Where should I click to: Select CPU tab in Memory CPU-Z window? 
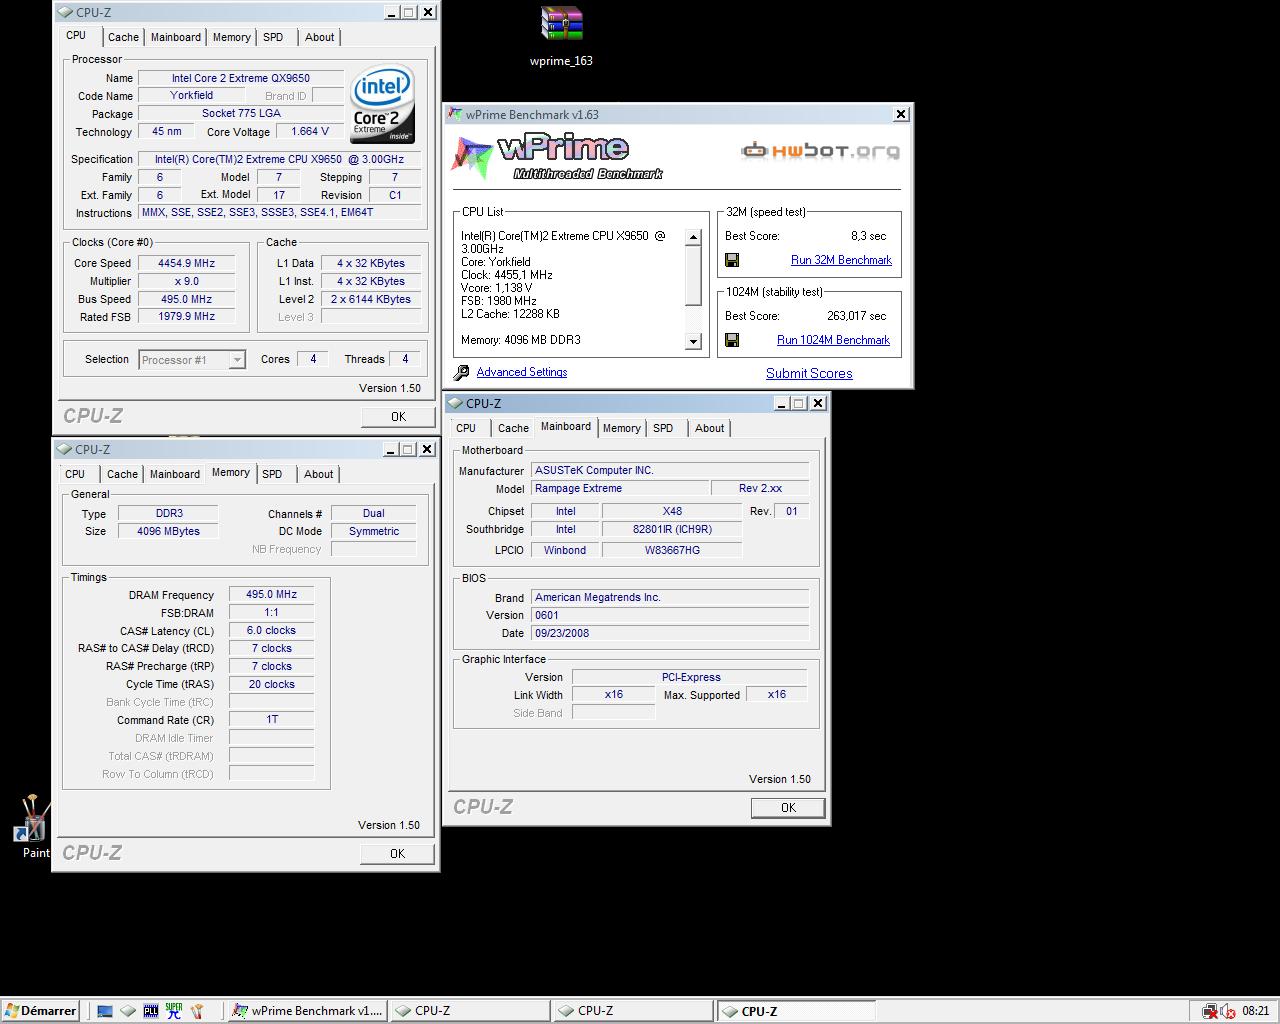pos(76,474)
